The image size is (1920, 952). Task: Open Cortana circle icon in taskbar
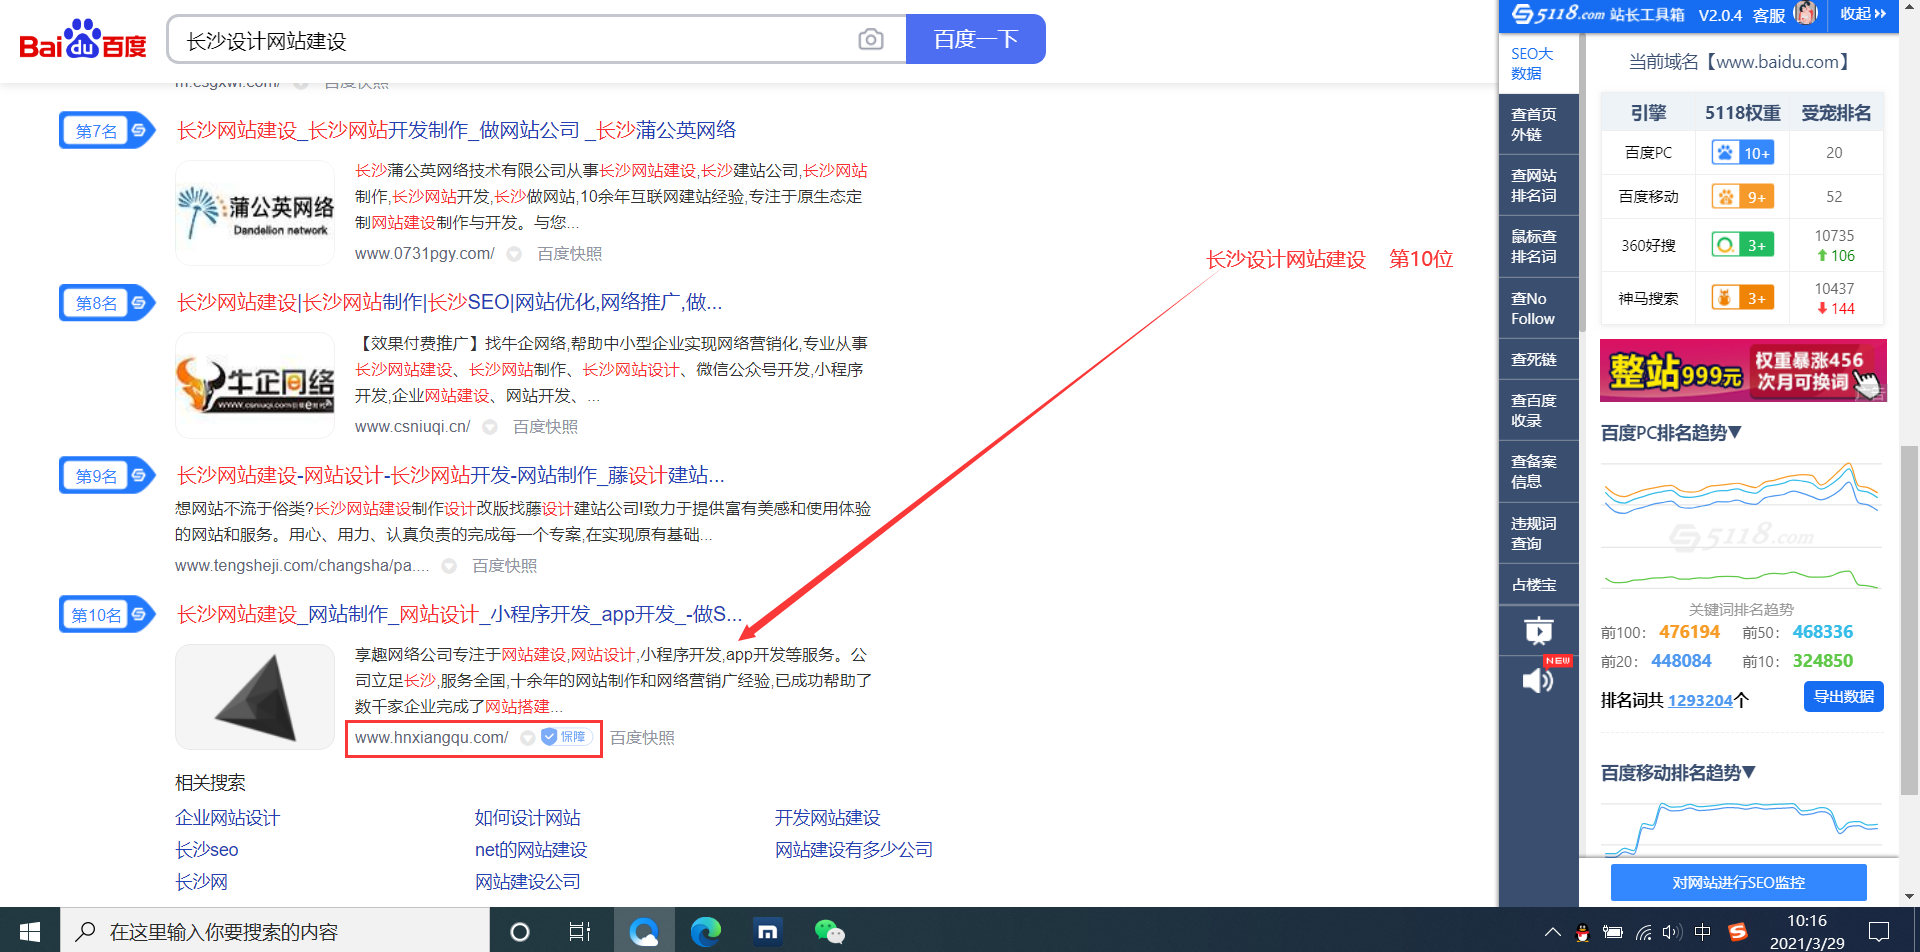pos(520,932)
